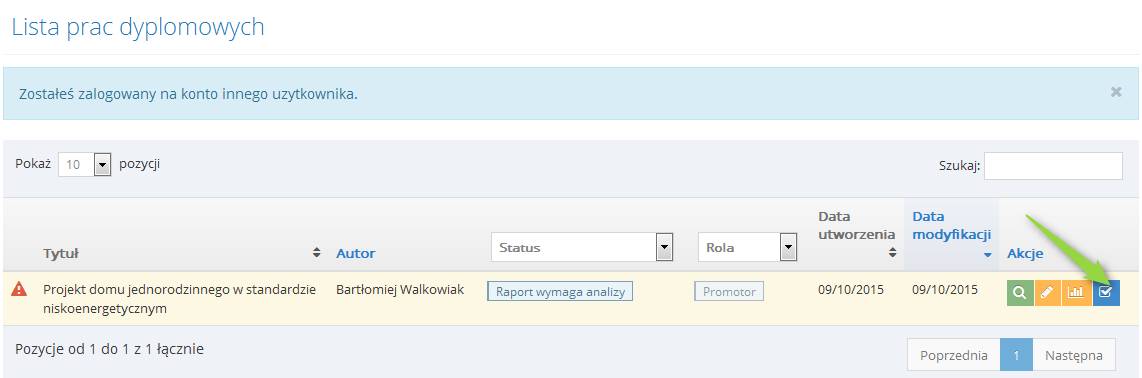Viewport: 1142px width, 378px height.
Task: Open the Status filter dropdown
Action: tap(582, 248)
